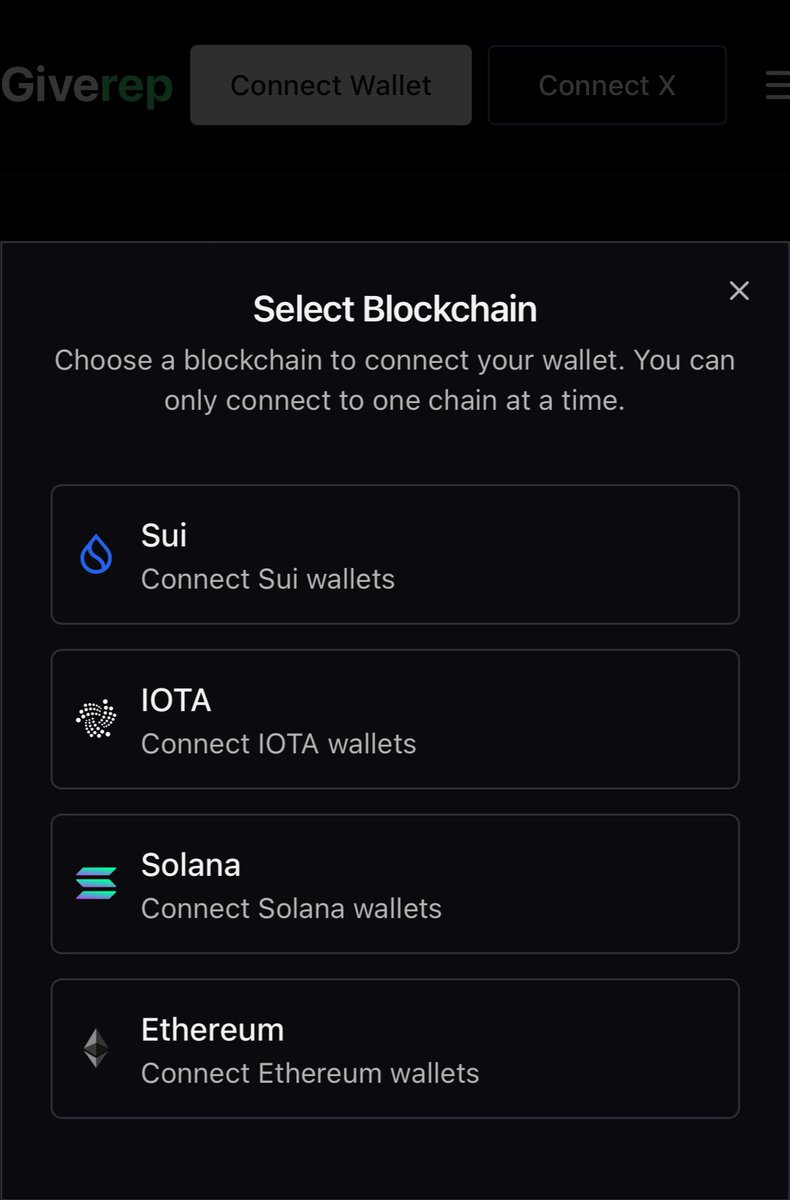Image resolution: width=790 pixels, height=1200 pixels.
Task: Click the IOTA dotted swirl logo
Action: pyautogui.click(x=96, y=719)
